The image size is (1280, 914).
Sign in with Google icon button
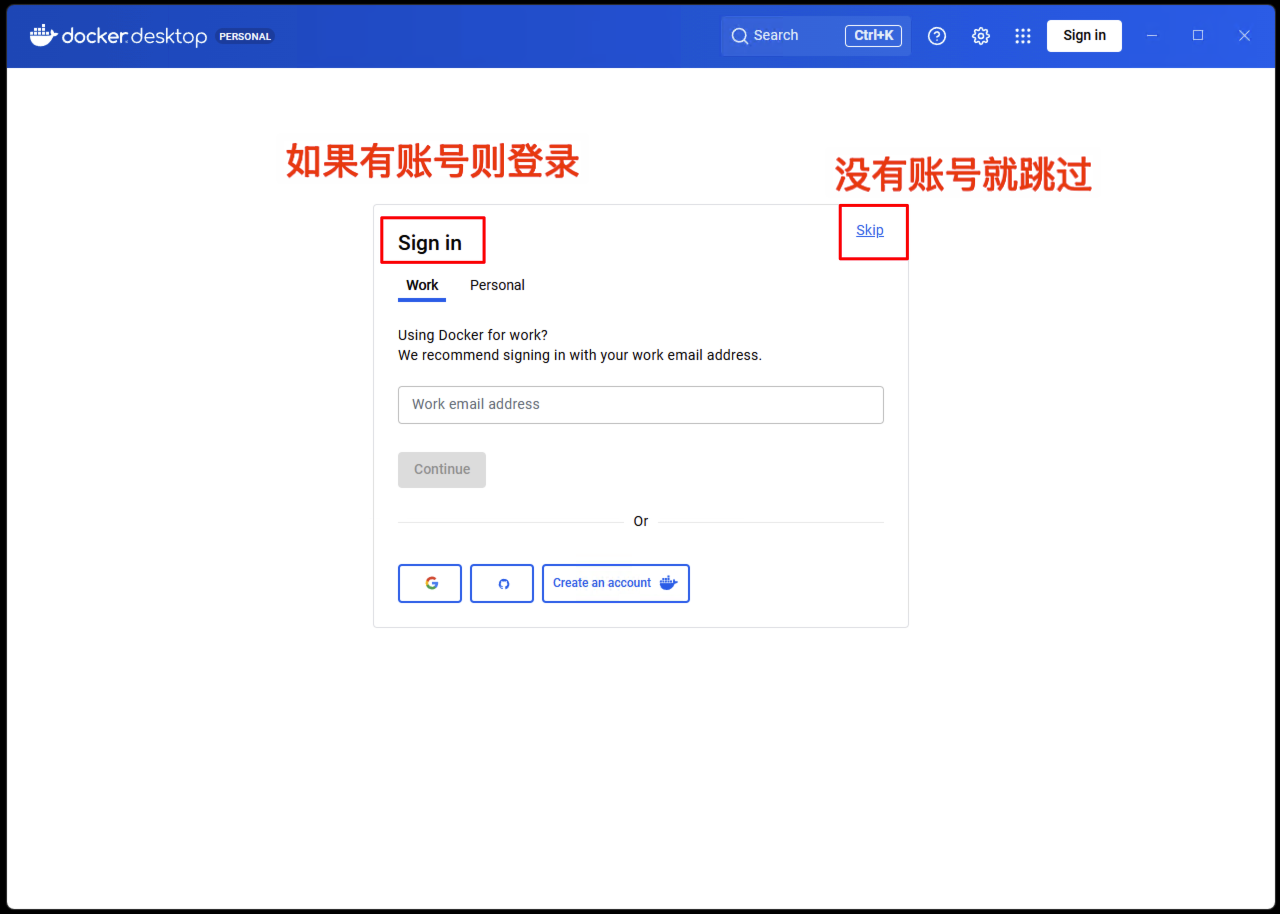430,584
